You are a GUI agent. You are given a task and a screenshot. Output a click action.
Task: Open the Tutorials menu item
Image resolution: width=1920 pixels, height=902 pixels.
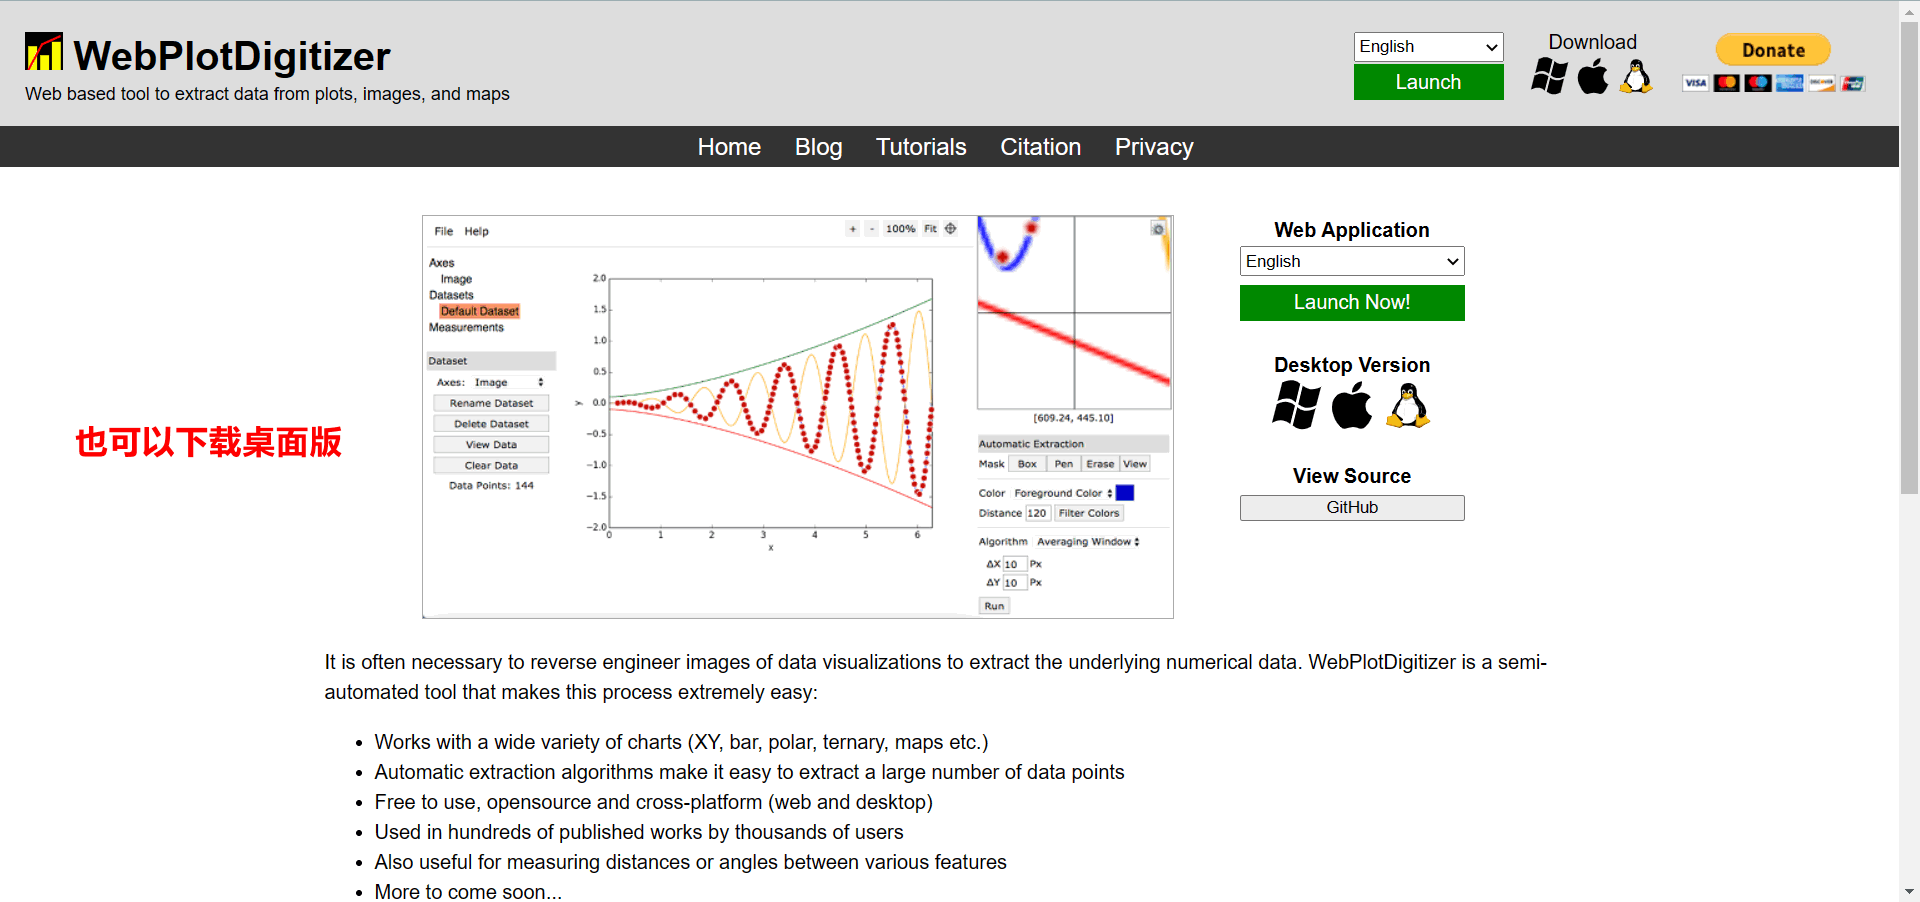point(921,147)
